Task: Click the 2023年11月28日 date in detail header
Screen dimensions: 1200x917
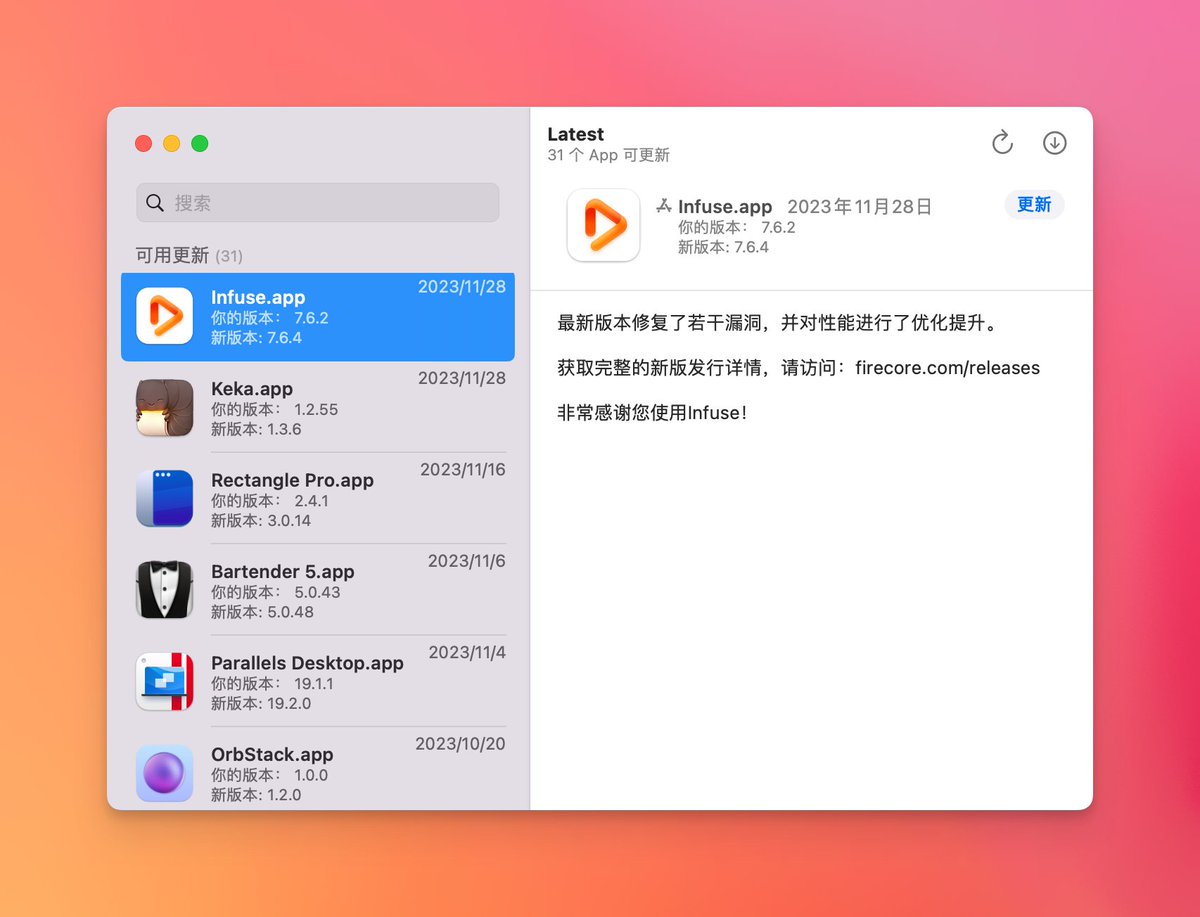Action: [x=860, y=206]
